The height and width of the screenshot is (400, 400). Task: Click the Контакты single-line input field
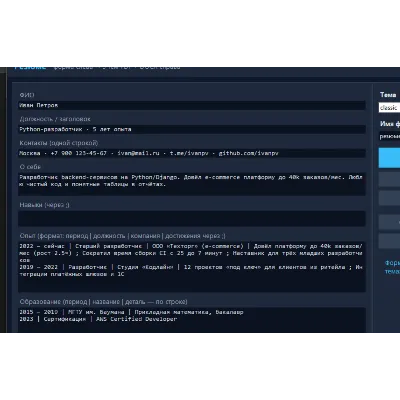(x=192, y=153)
